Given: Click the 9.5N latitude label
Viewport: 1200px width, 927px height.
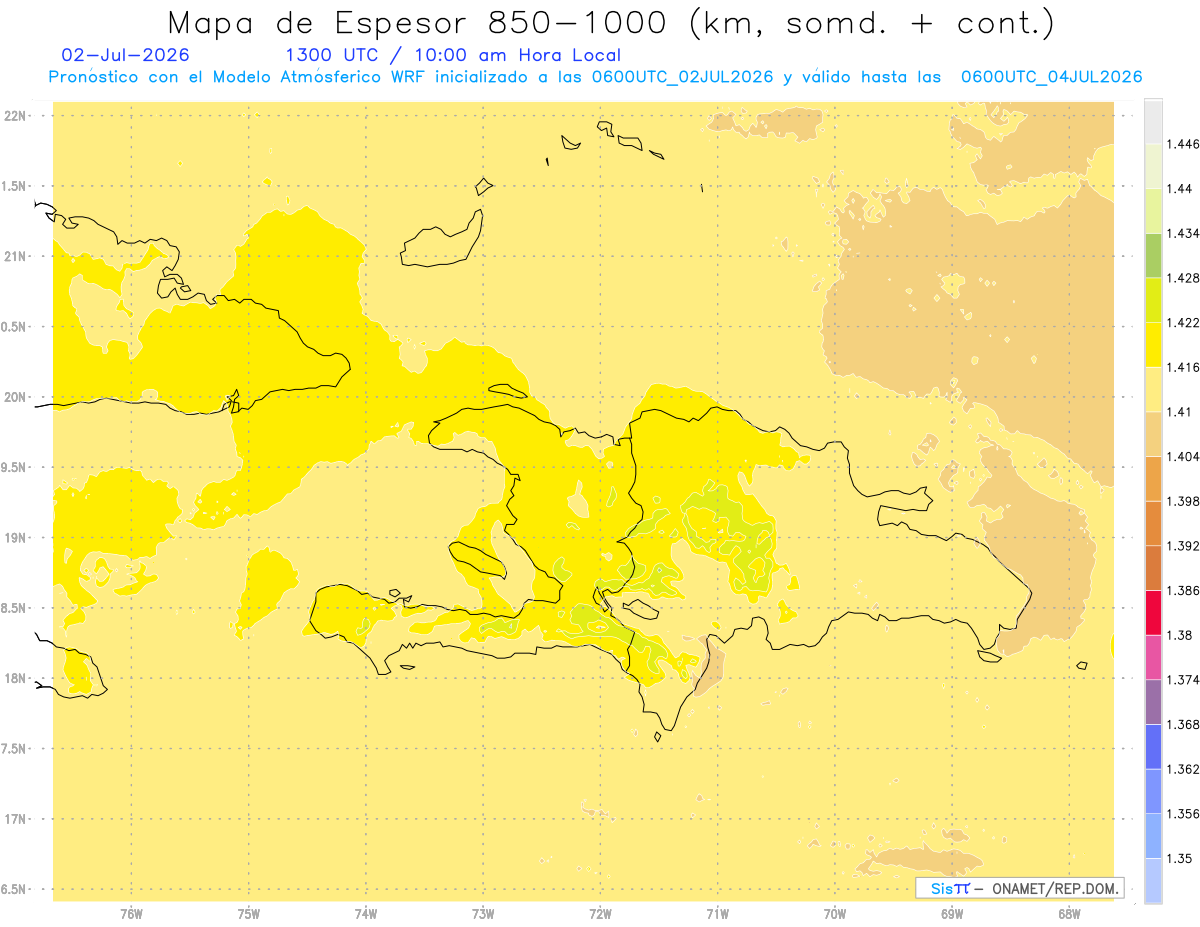Looking at the screenshot, I should [x=13, y=468].
